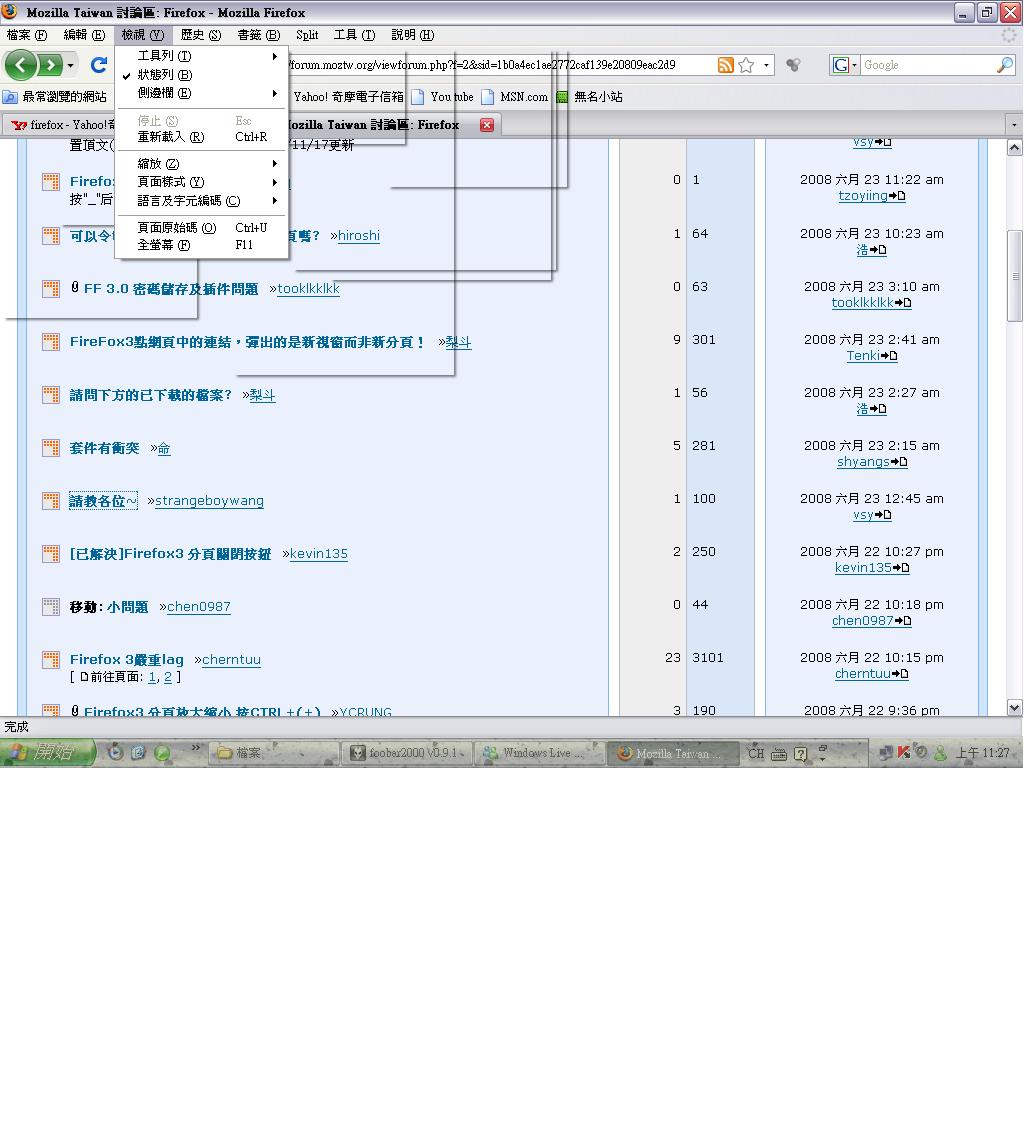1024x1123 pixels.
Task: Open the back/forward history dropdown arrow
Action: (70, 66)
